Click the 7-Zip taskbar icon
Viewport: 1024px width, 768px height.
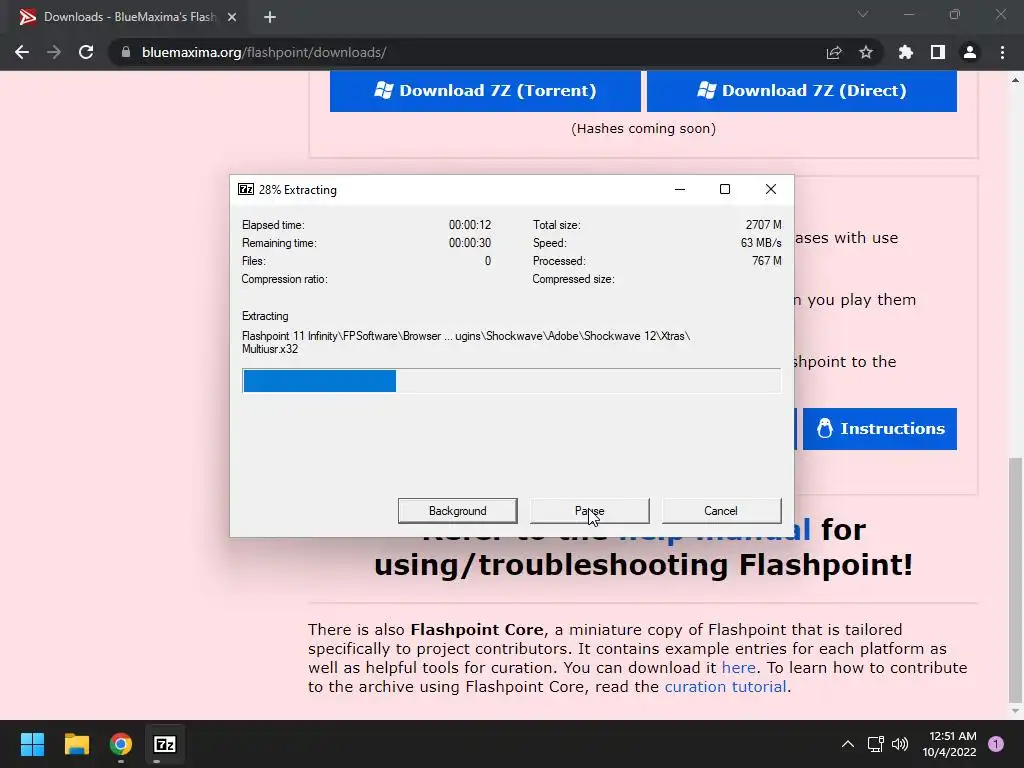click(x=165, y=744)
